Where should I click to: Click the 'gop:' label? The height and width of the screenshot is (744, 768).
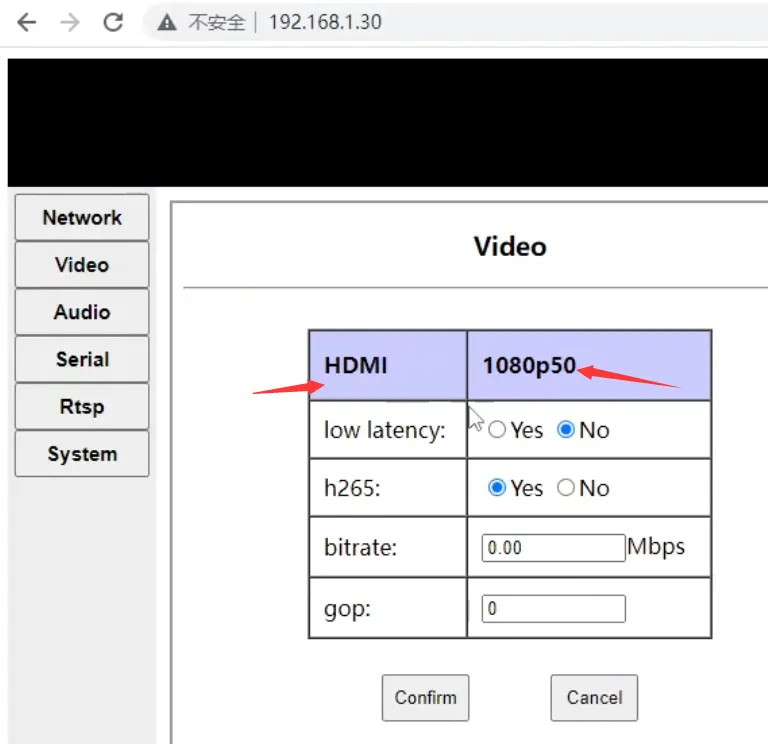coord(347,610)
